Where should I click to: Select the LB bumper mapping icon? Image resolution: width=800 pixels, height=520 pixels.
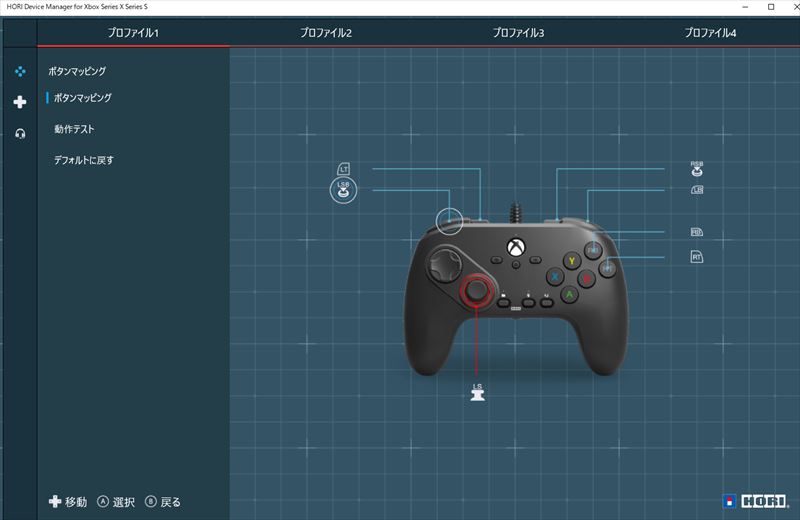point(697,190)
